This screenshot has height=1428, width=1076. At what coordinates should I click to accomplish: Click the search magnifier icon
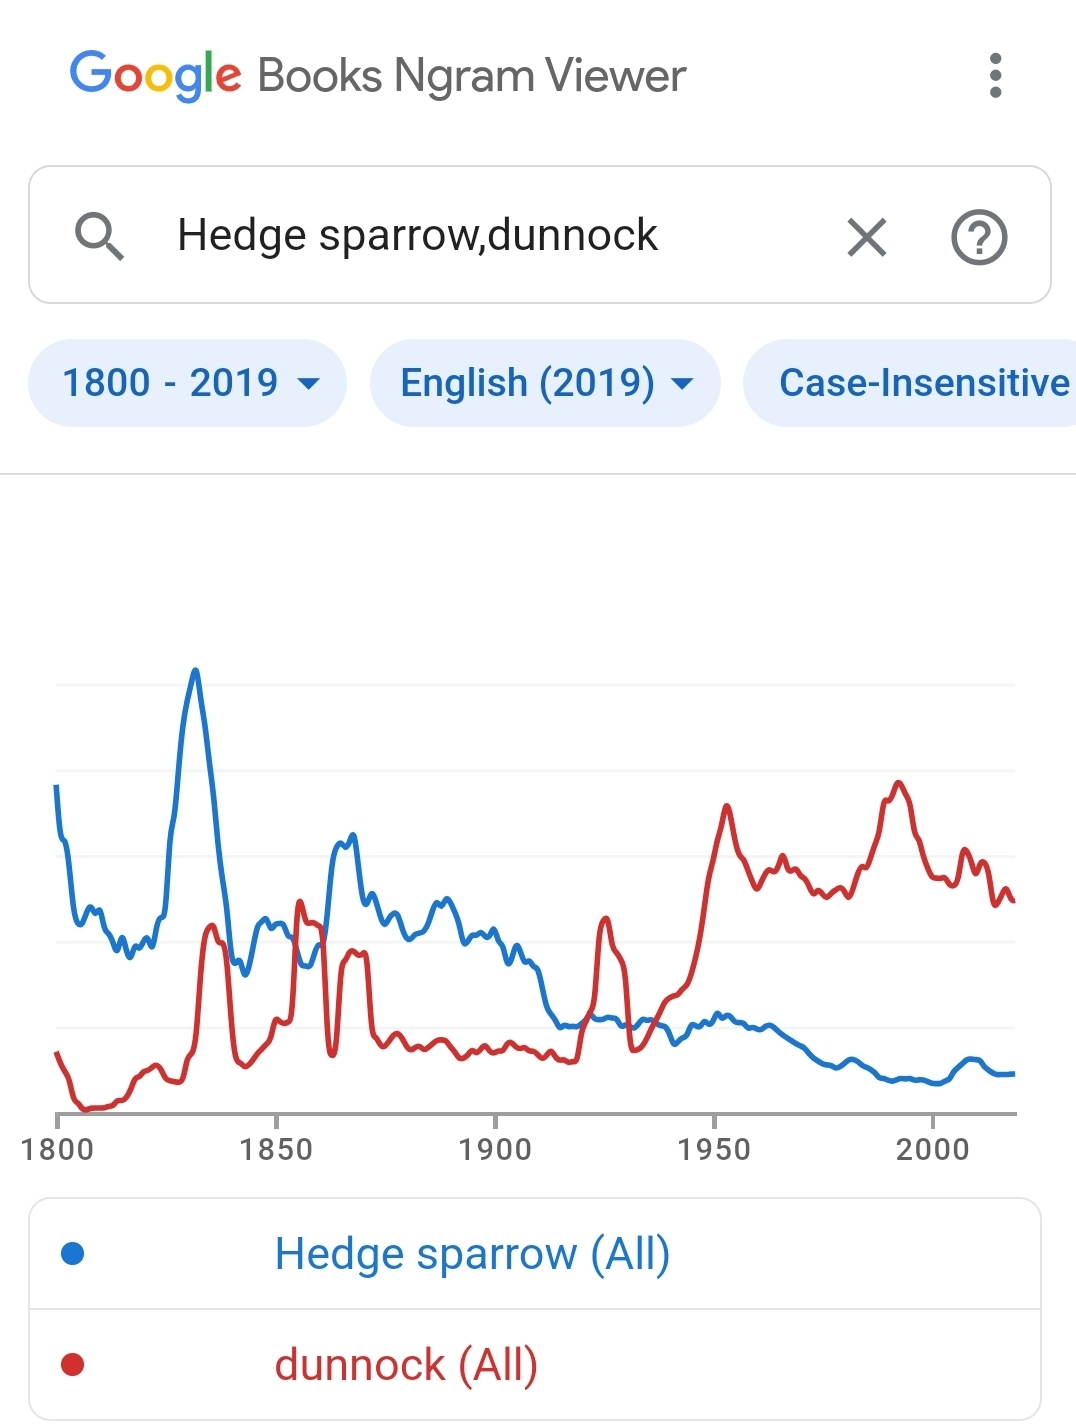[99, 237]
